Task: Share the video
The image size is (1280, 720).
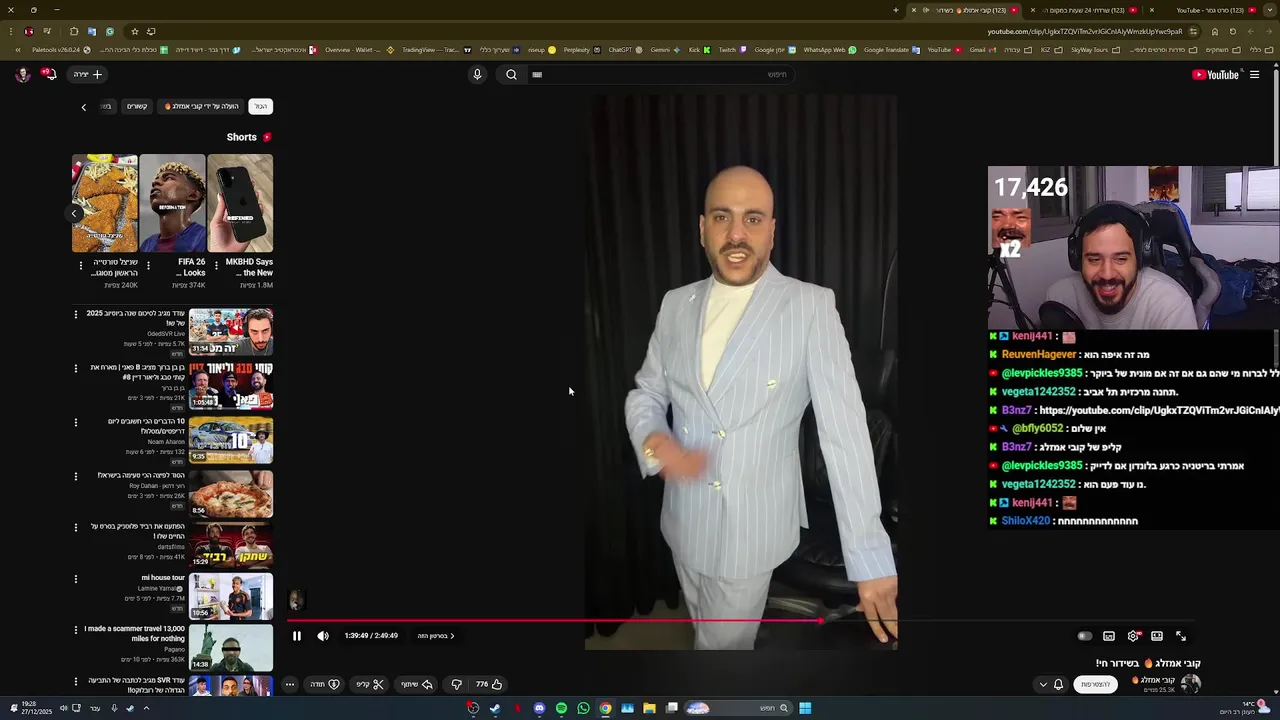Action: pyautogui.click(x=417, y=684)
